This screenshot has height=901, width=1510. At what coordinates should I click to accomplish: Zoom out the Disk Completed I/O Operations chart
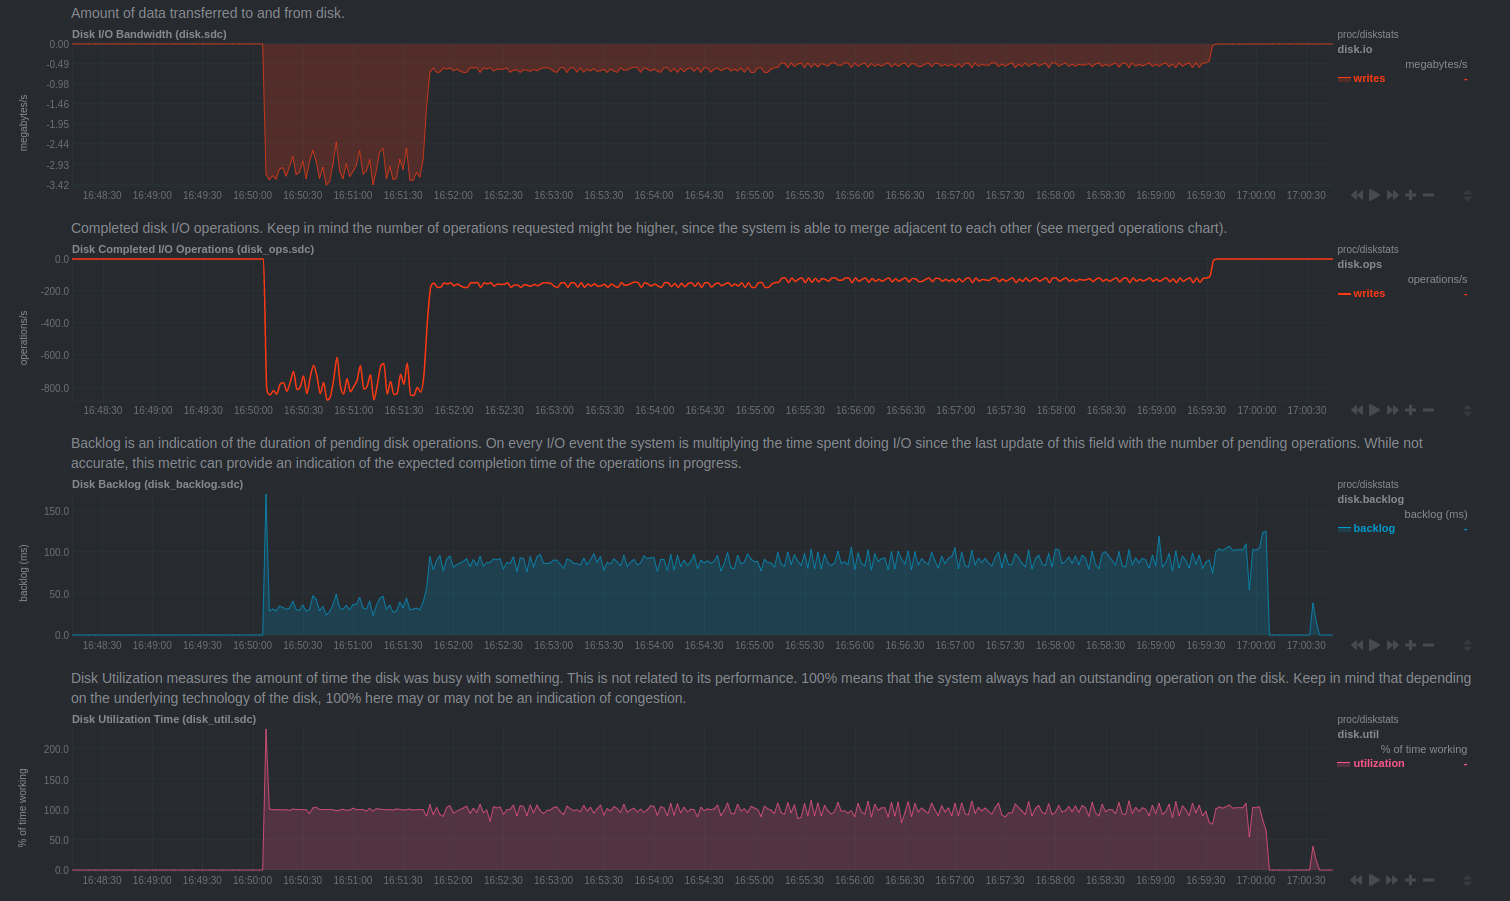click(x=1429, y=410)
